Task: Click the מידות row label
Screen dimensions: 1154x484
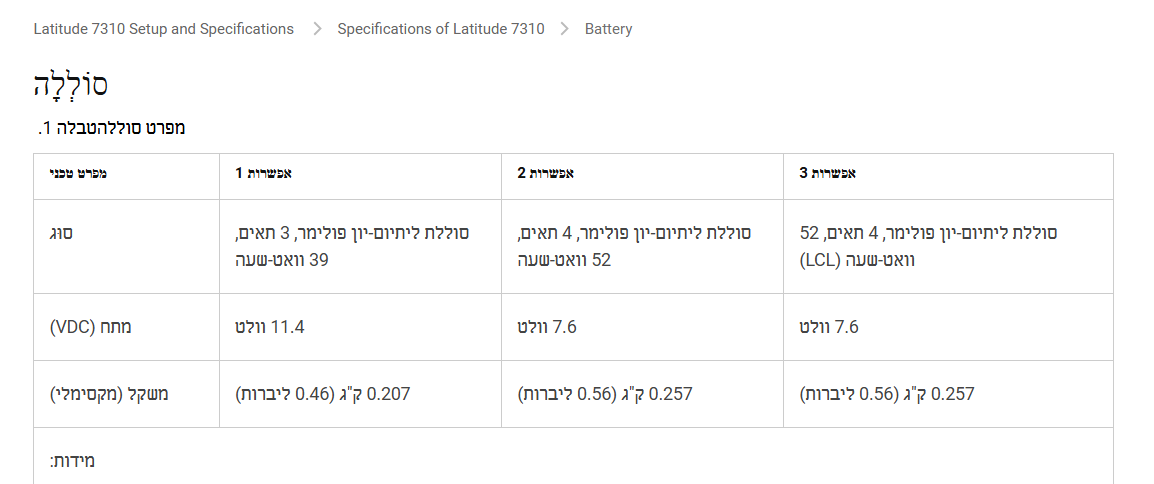Action: click(x=72, y=461)
